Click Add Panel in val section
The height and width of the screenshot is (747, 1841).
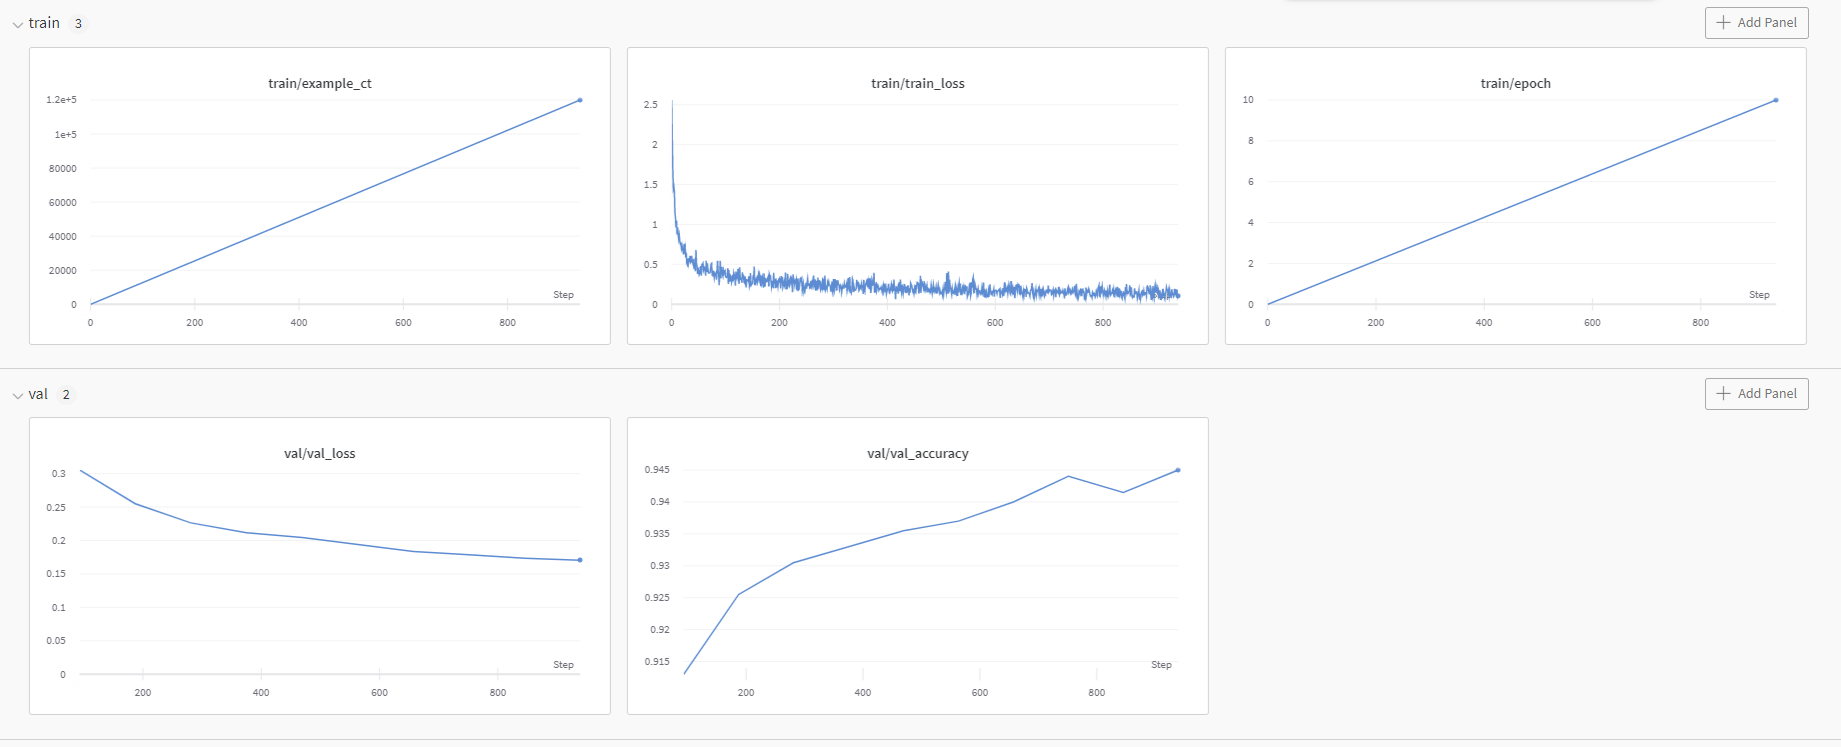coord(1756,394)
